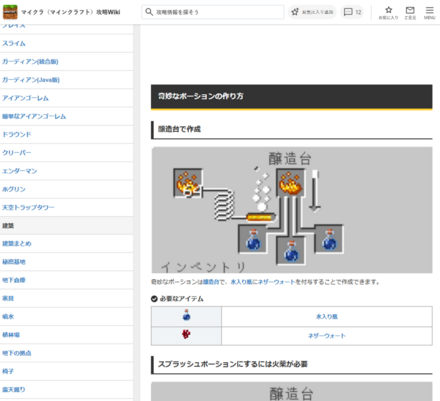Image resolution: width=440 pixels, height=401 pixels.
Task: Open favorites list star icon (お気に入り)
Action: 388,13
